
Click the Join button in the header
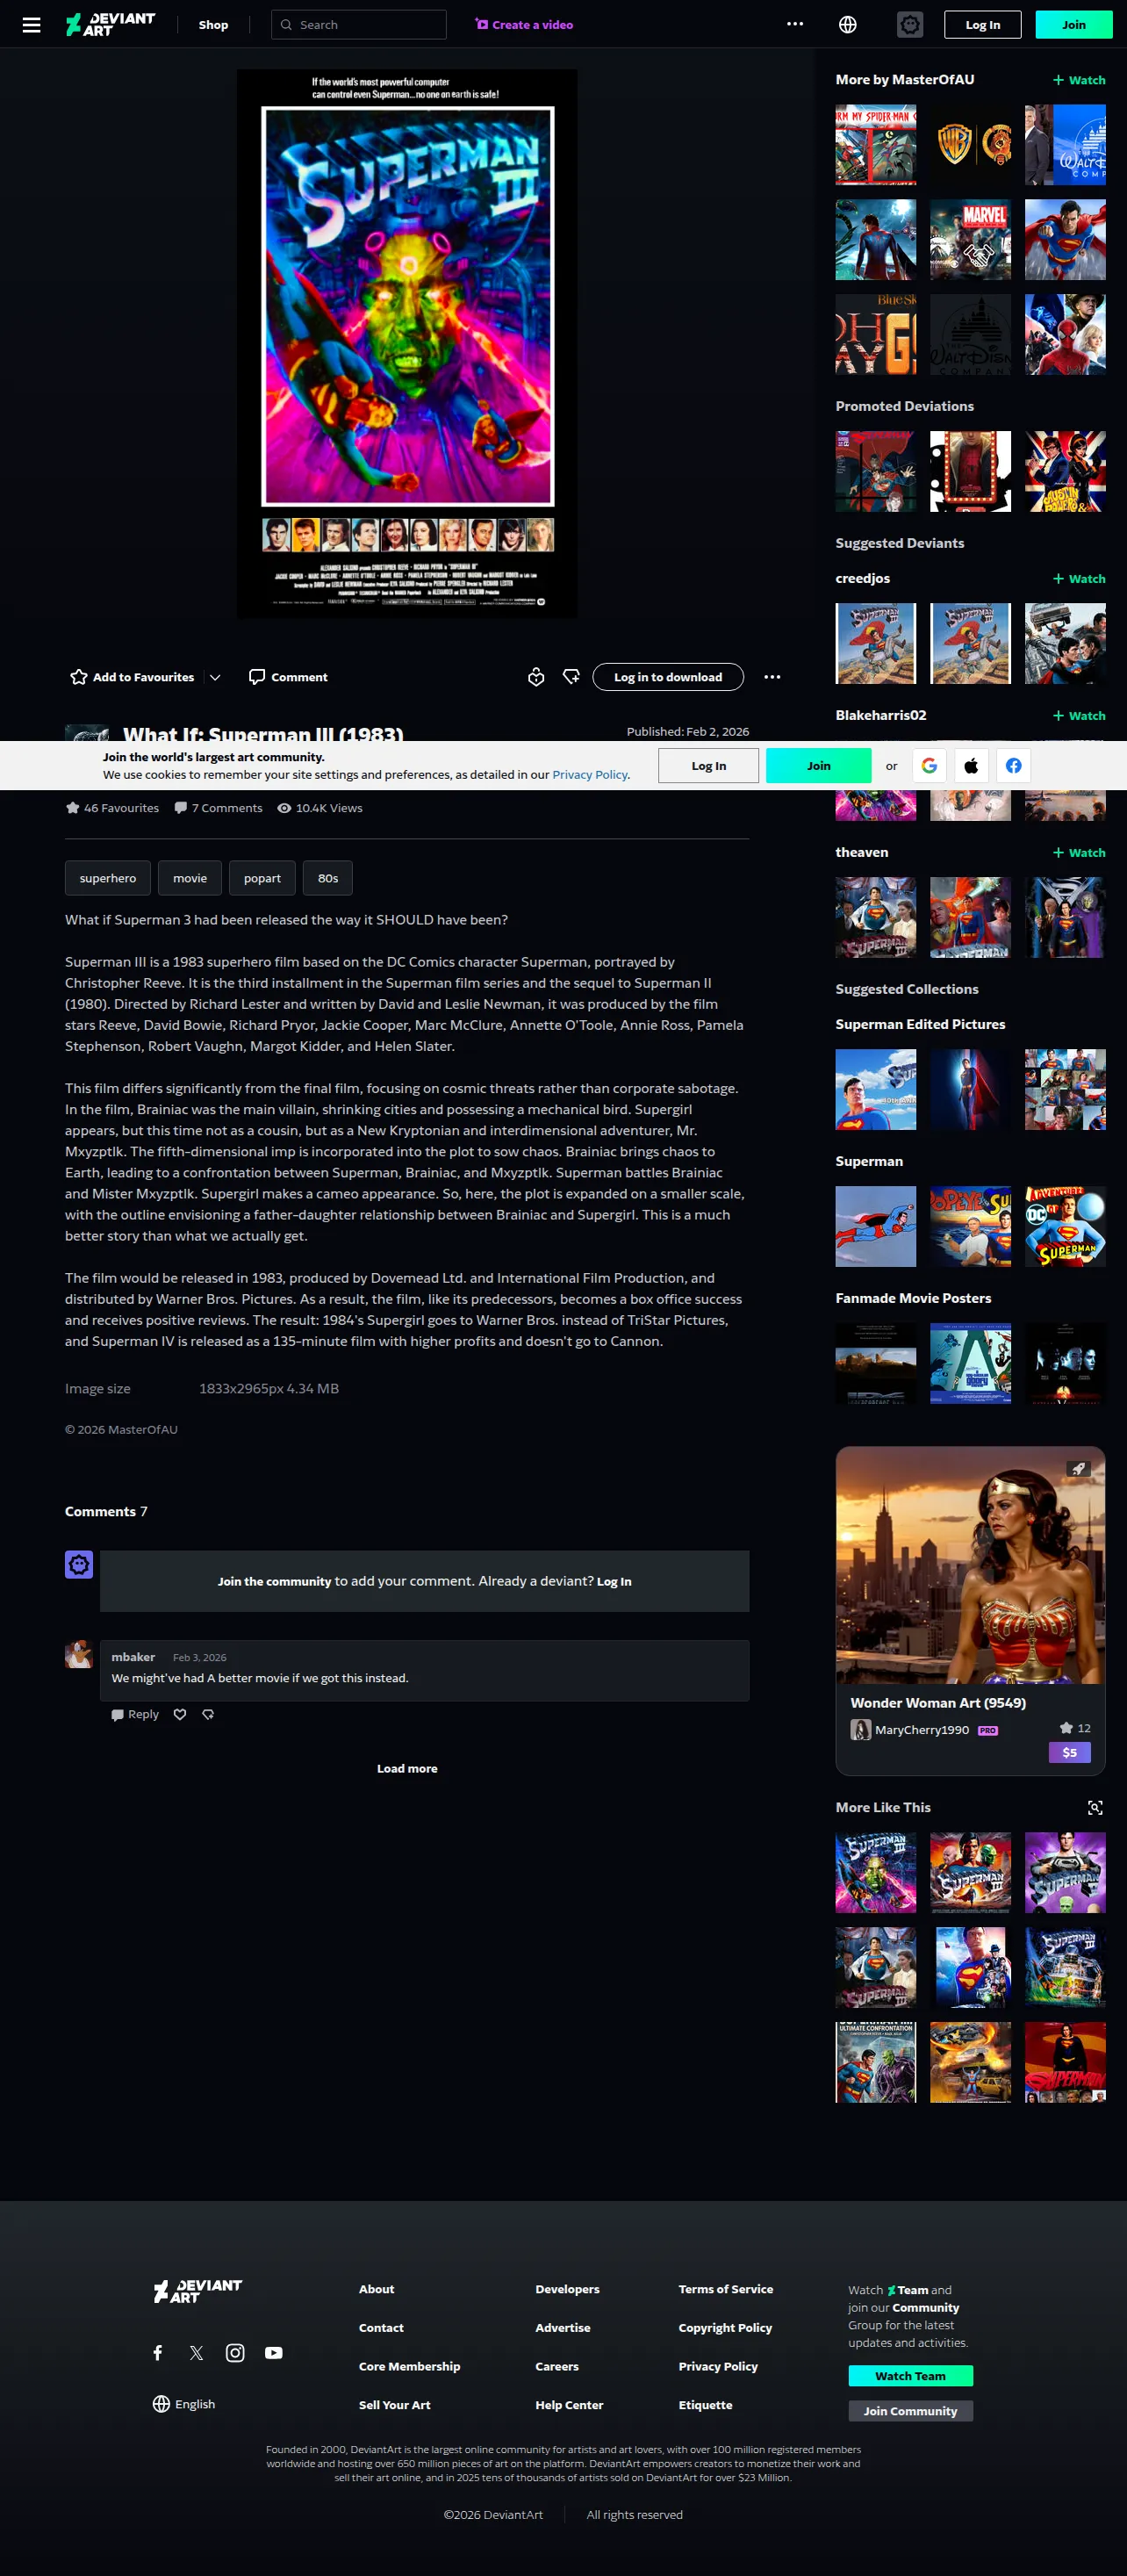(1074, 25)
